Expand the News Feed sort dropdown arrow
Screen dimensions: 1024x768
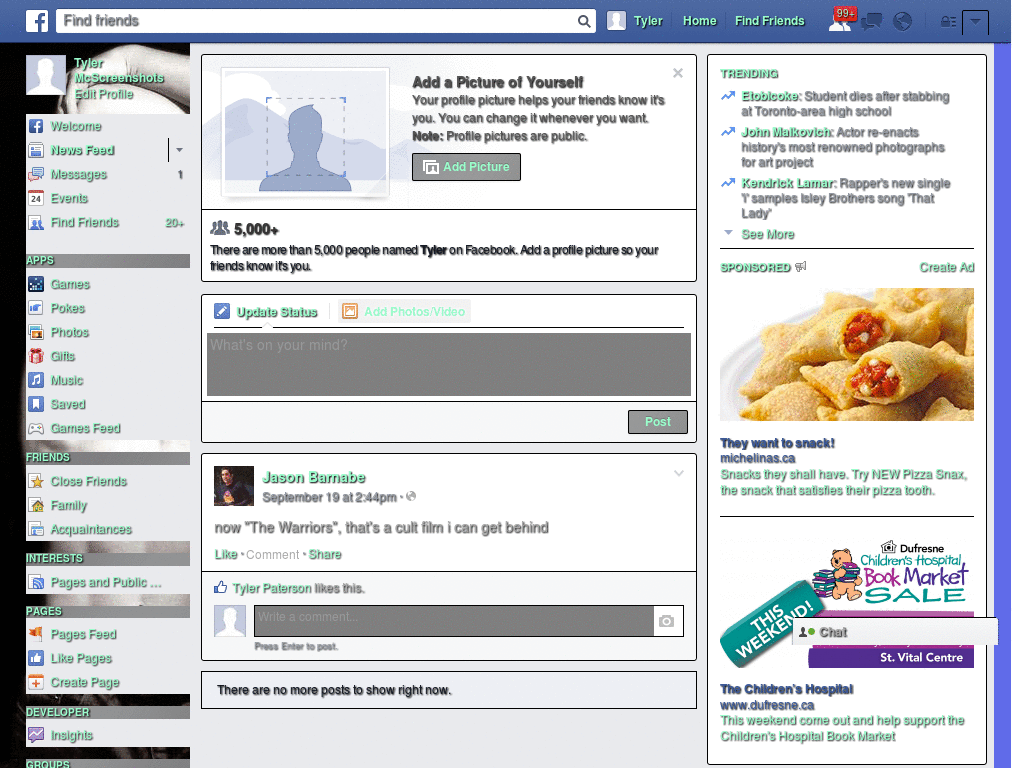tap(179, 150)
